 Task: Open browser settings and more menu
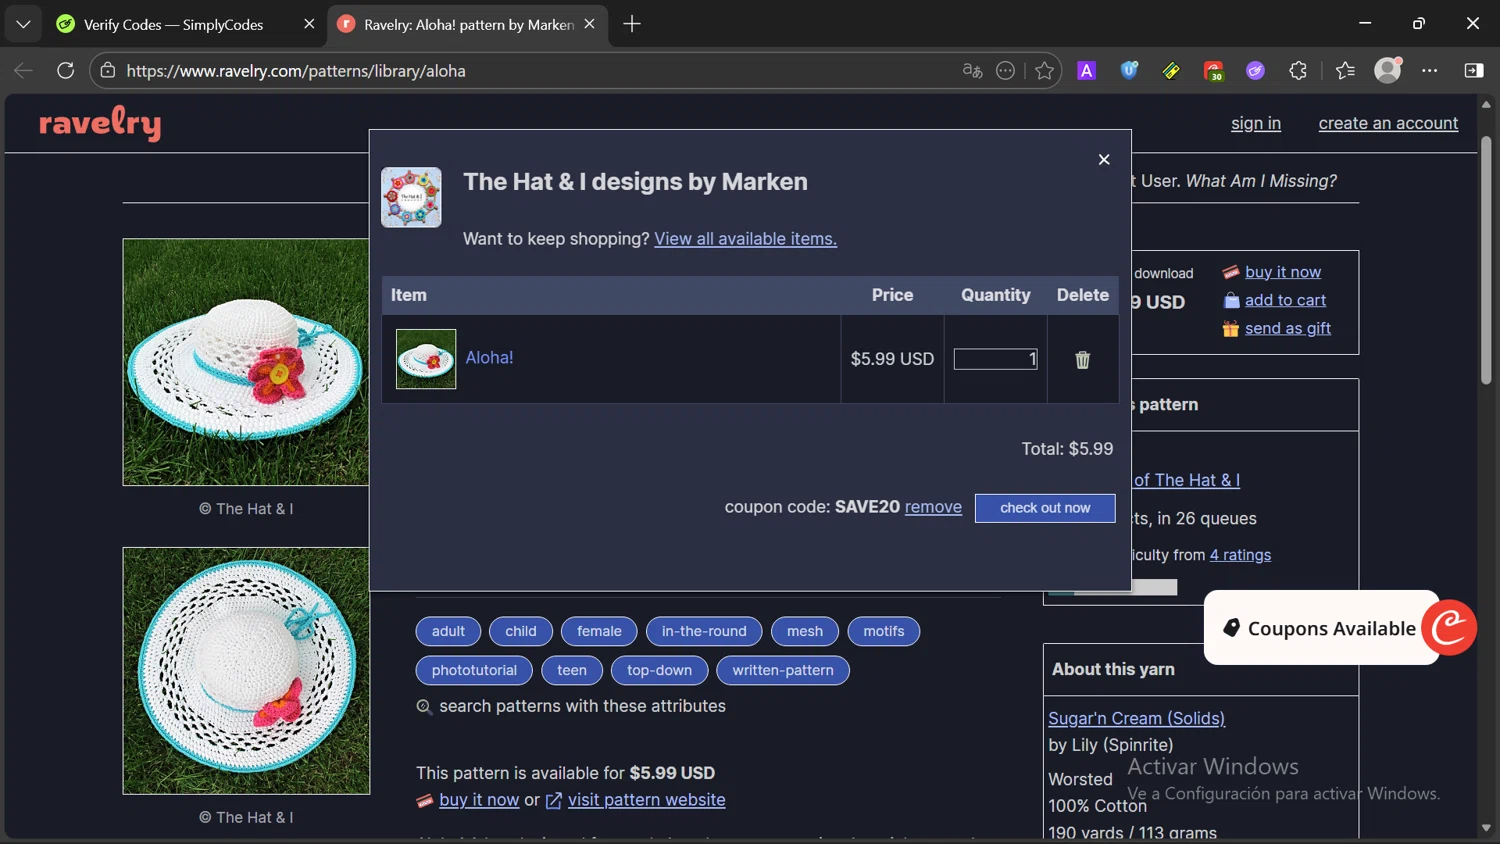click(1430, 70)
